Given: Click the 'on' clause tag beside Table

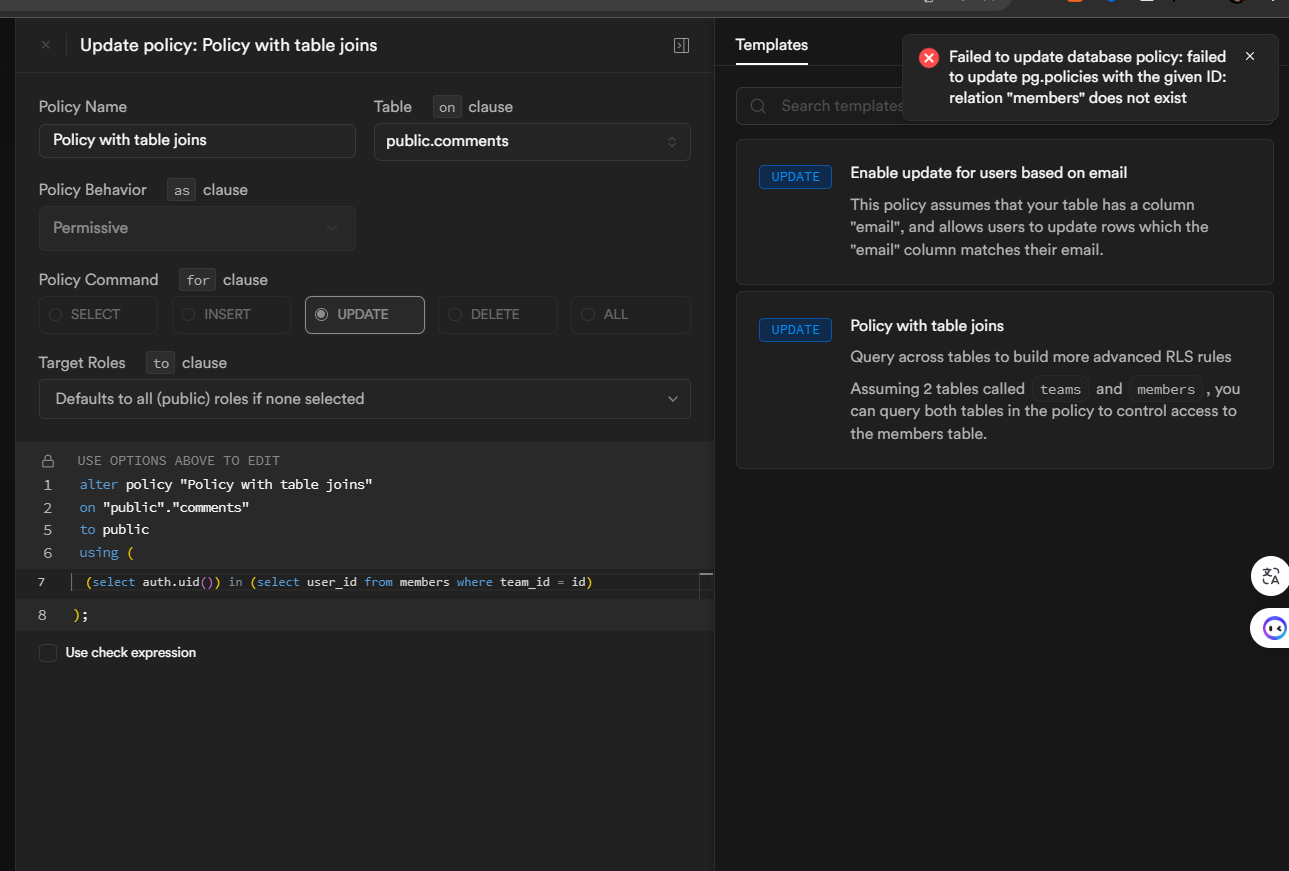Looking at the screenshot, I should tap(447, 107).
